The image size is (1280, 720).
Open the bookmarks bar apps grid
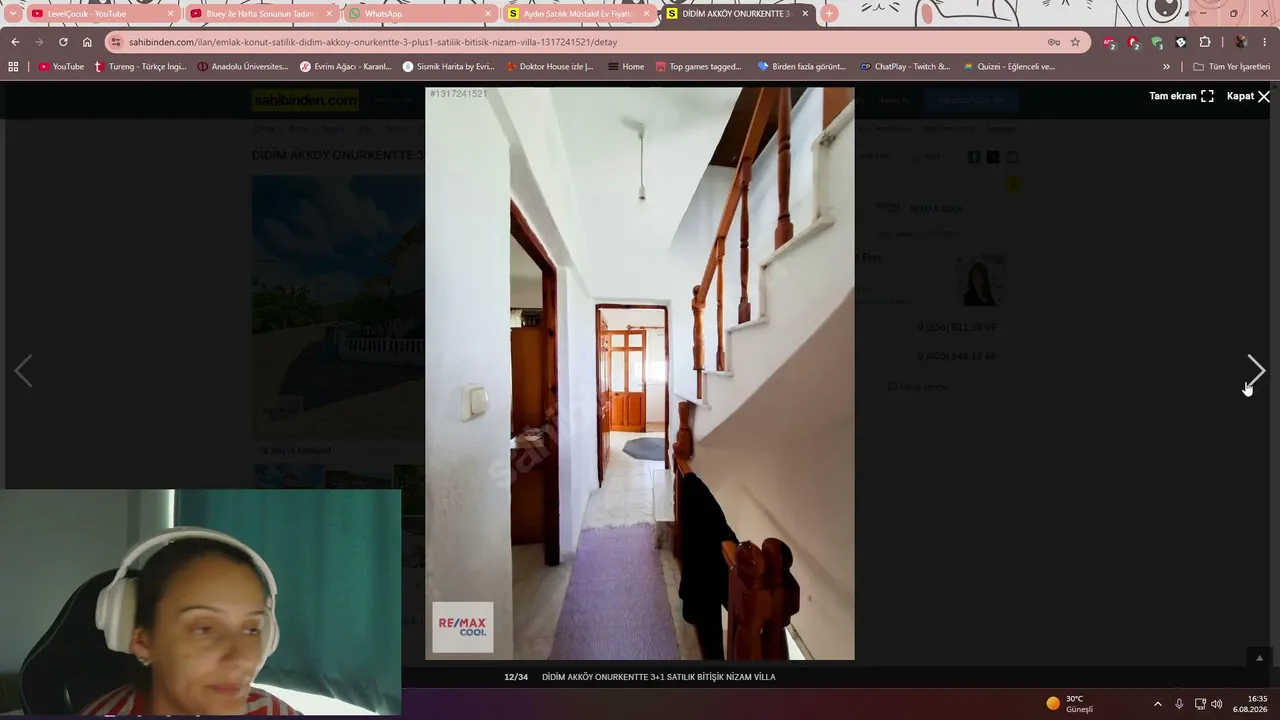(13, 67)
